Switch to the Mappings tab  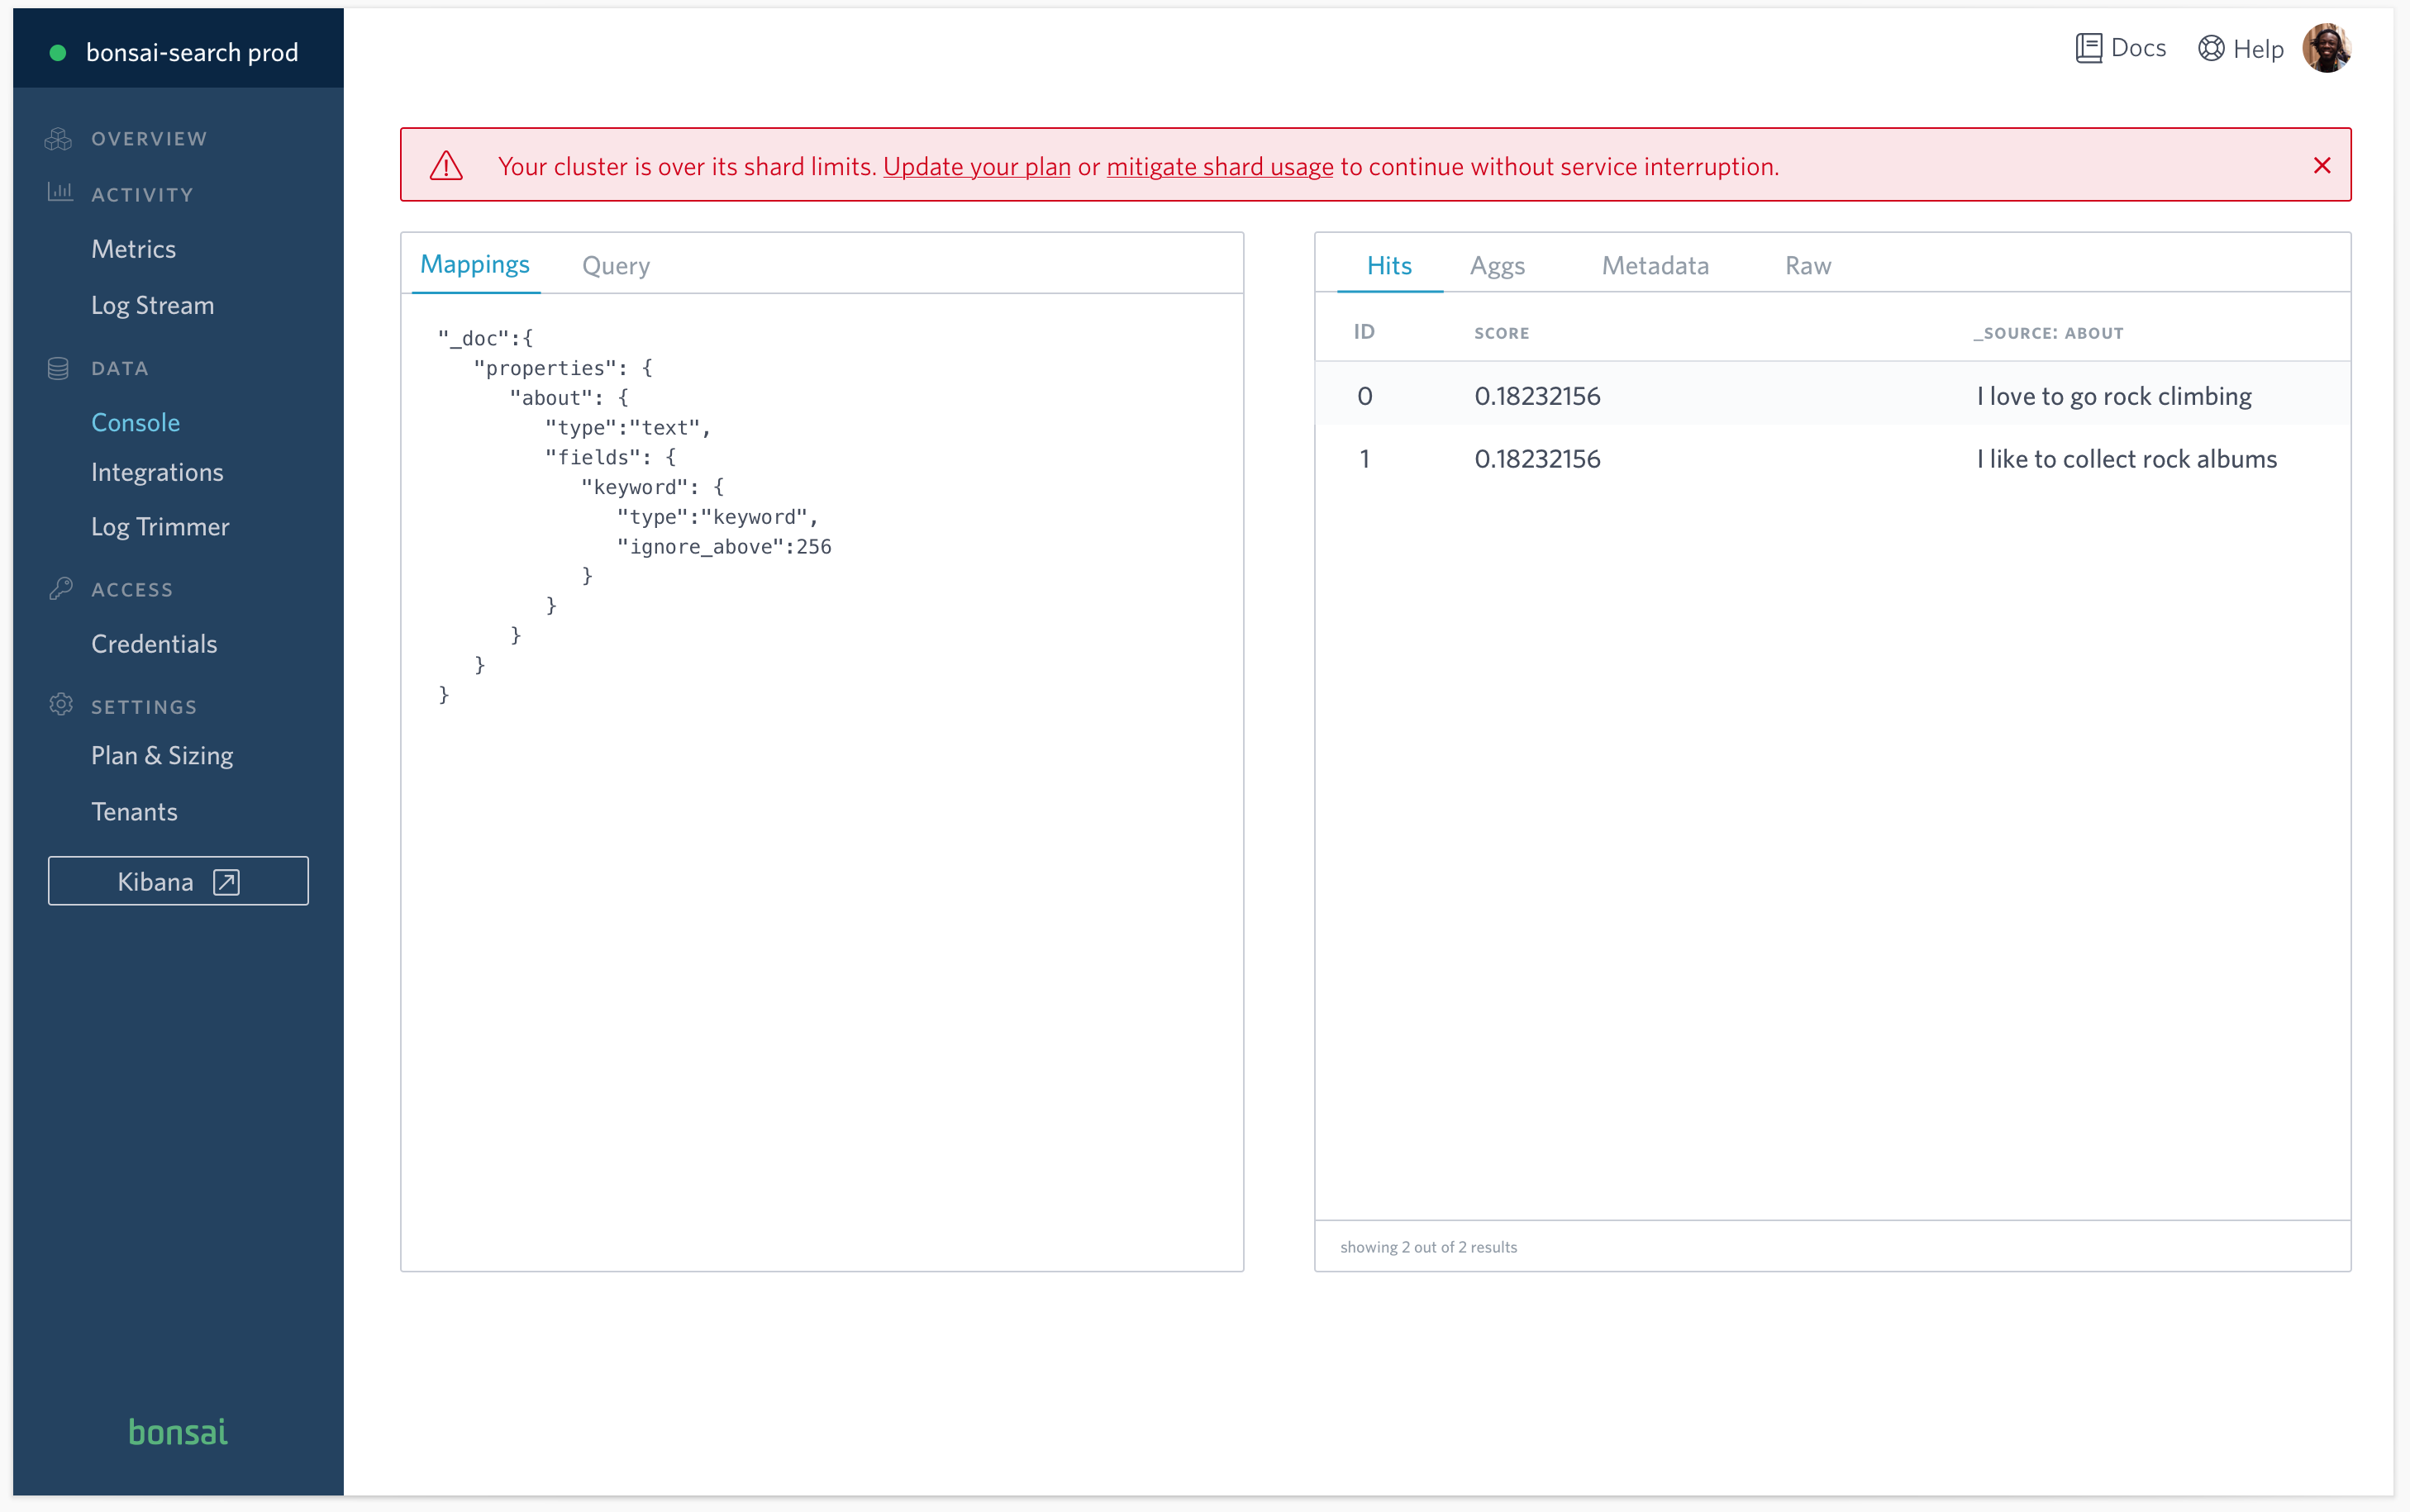tap(475, 264)
